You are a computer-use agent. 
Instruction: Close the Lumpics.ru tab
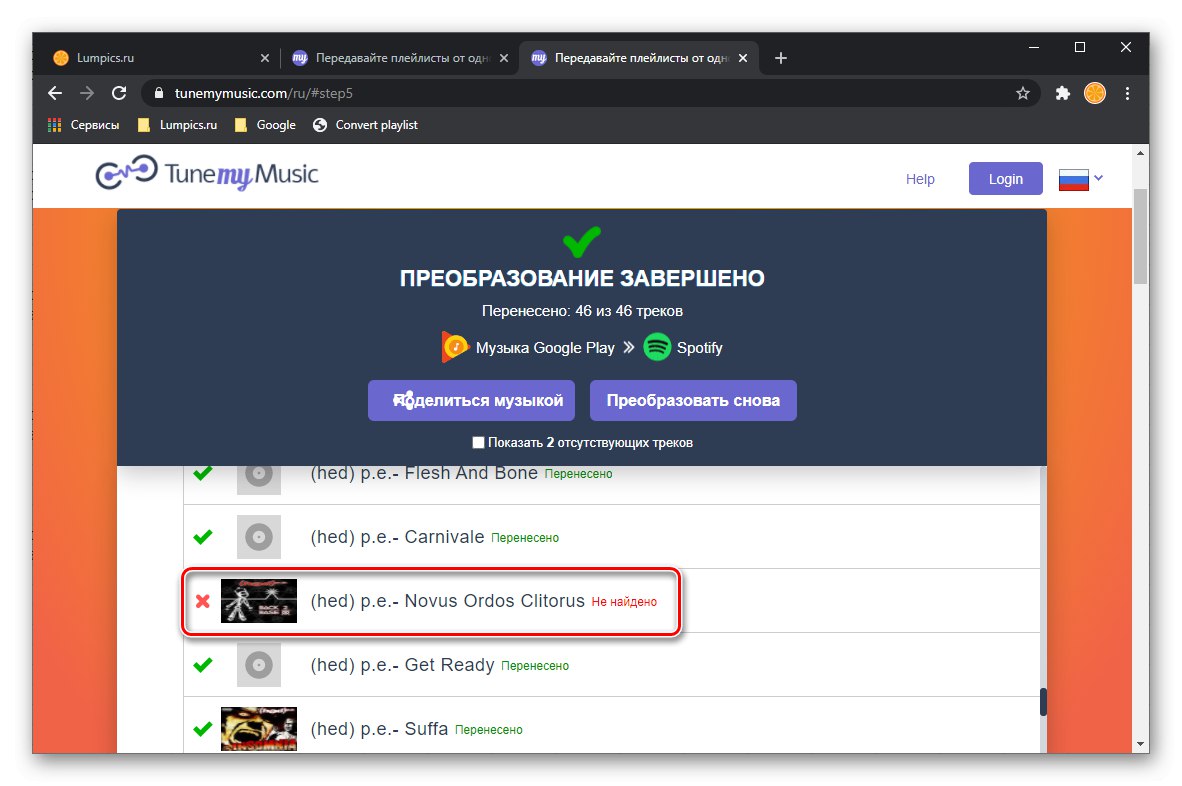(265, 58)
